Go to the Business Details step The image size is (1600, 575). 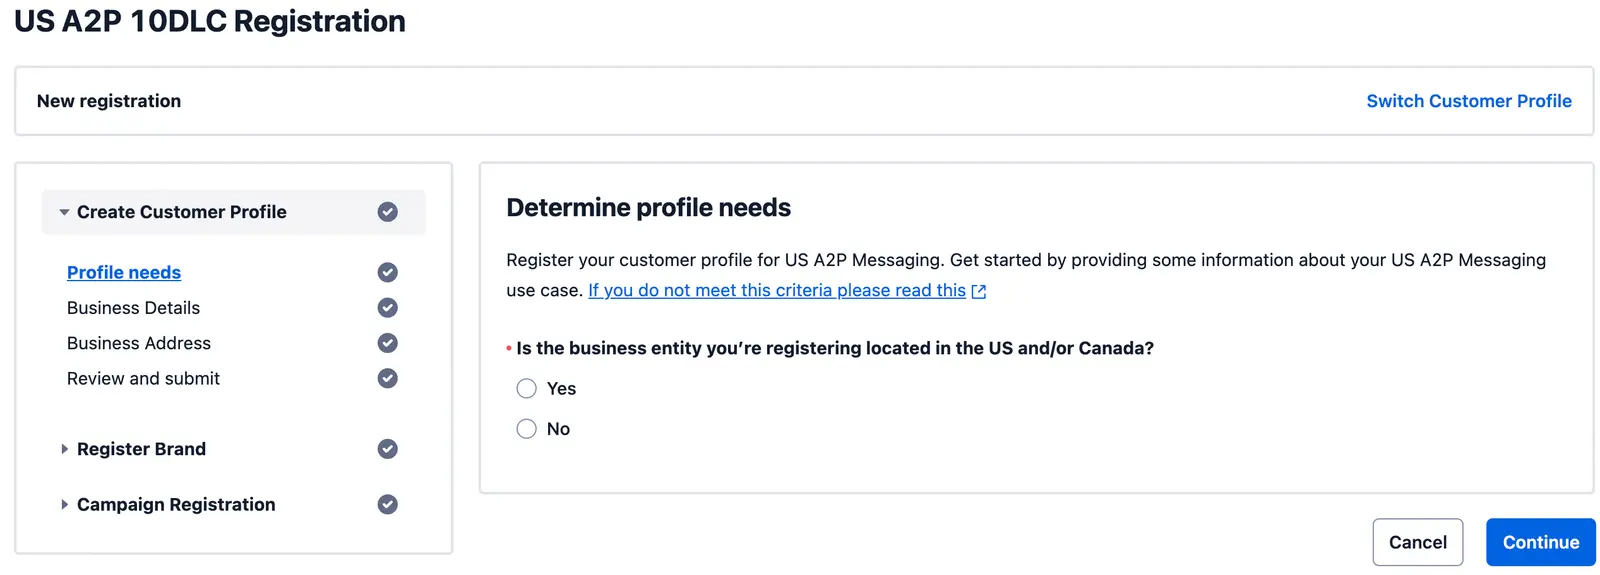pyautogui.click(x=133, y=308)
